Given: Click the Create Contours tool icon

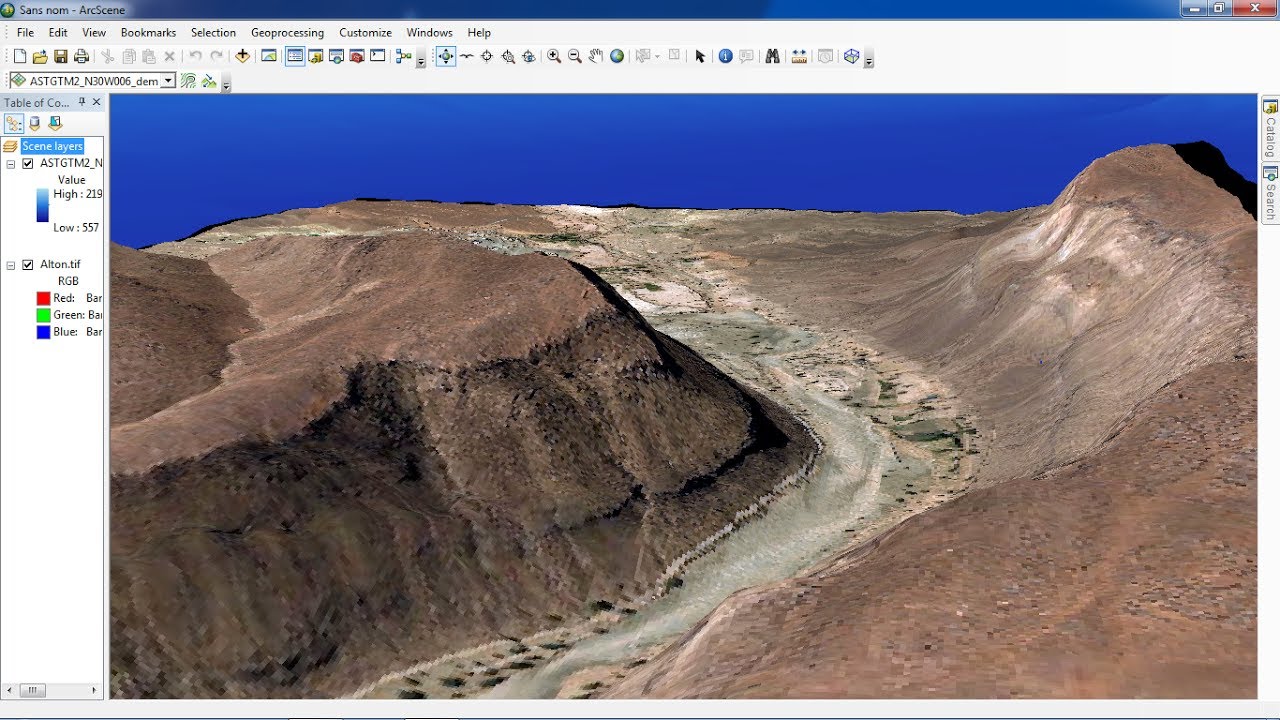Looking at the screenshot, I should pos(188,80).
